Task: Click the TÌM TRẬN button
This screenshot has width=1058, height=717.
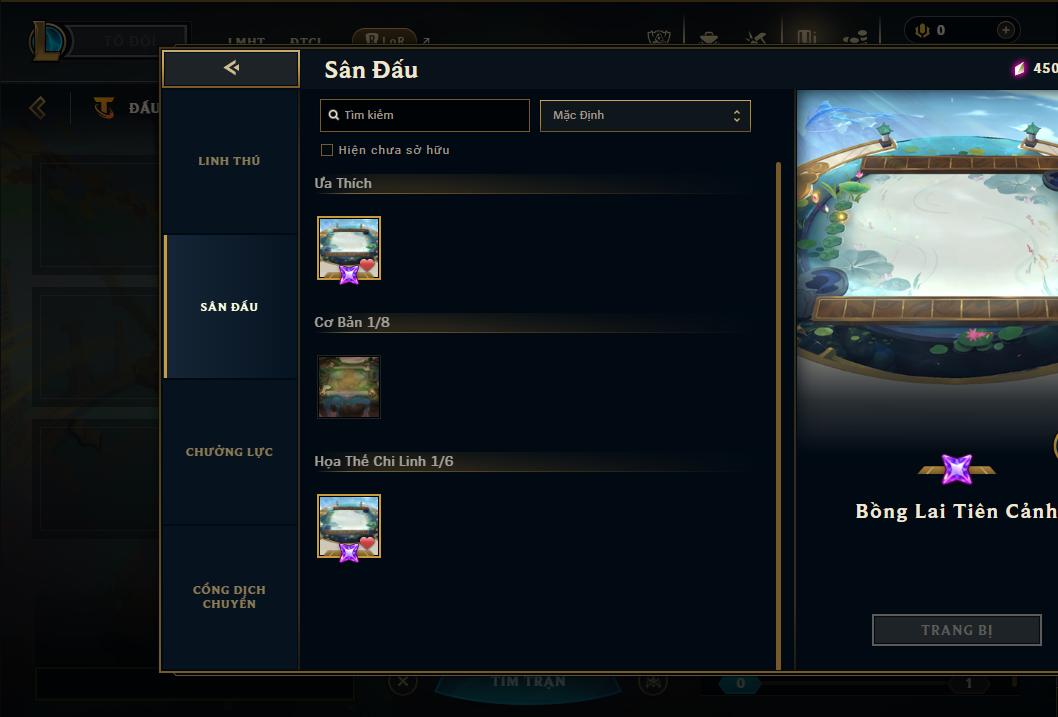Action: pyautogui.click(x=528, y=682)
